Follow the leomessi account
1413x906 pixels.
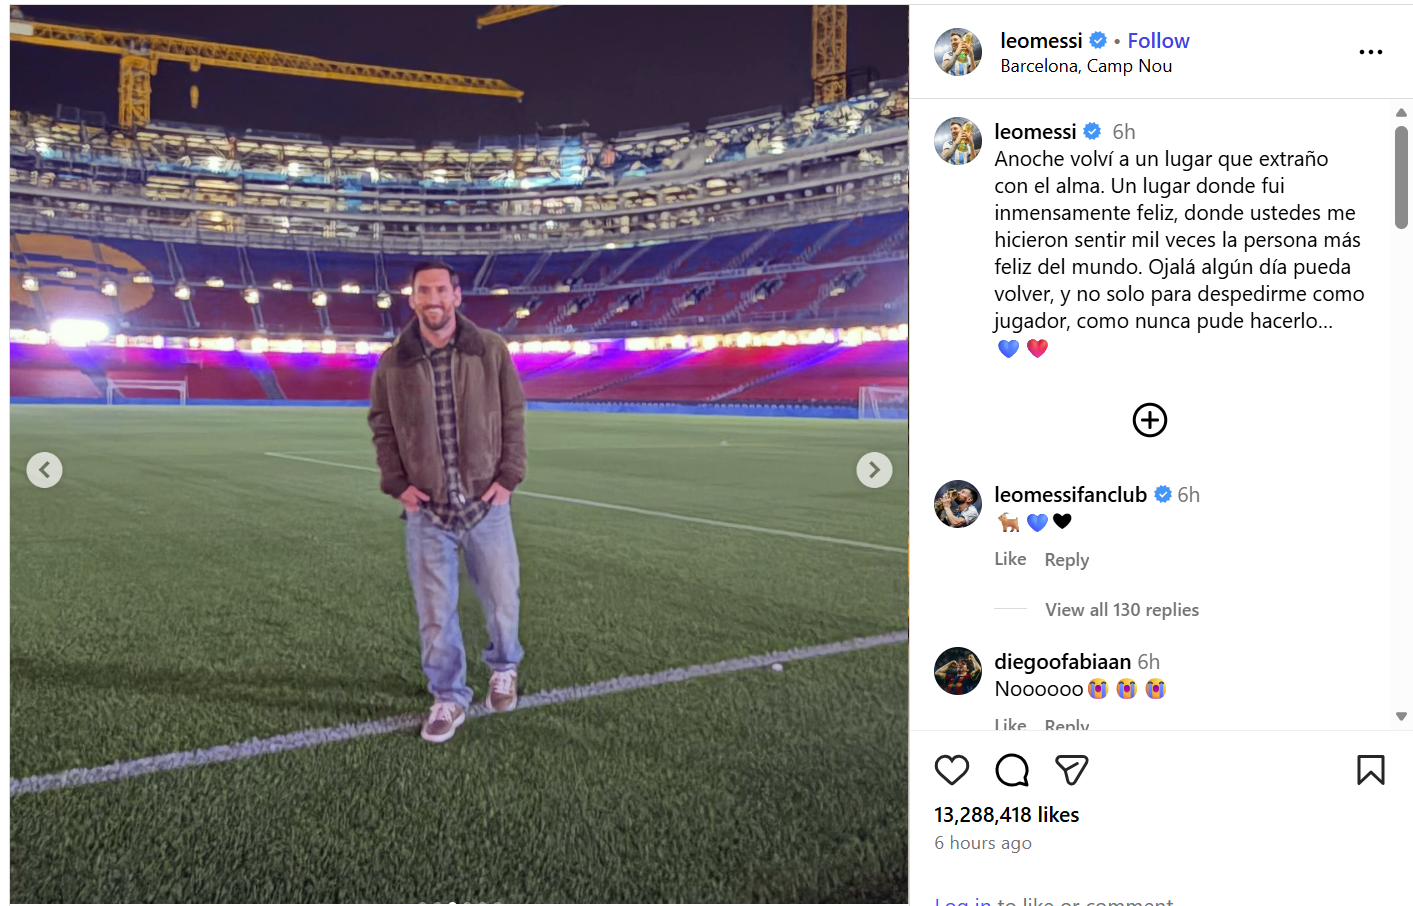(1158, 41)
